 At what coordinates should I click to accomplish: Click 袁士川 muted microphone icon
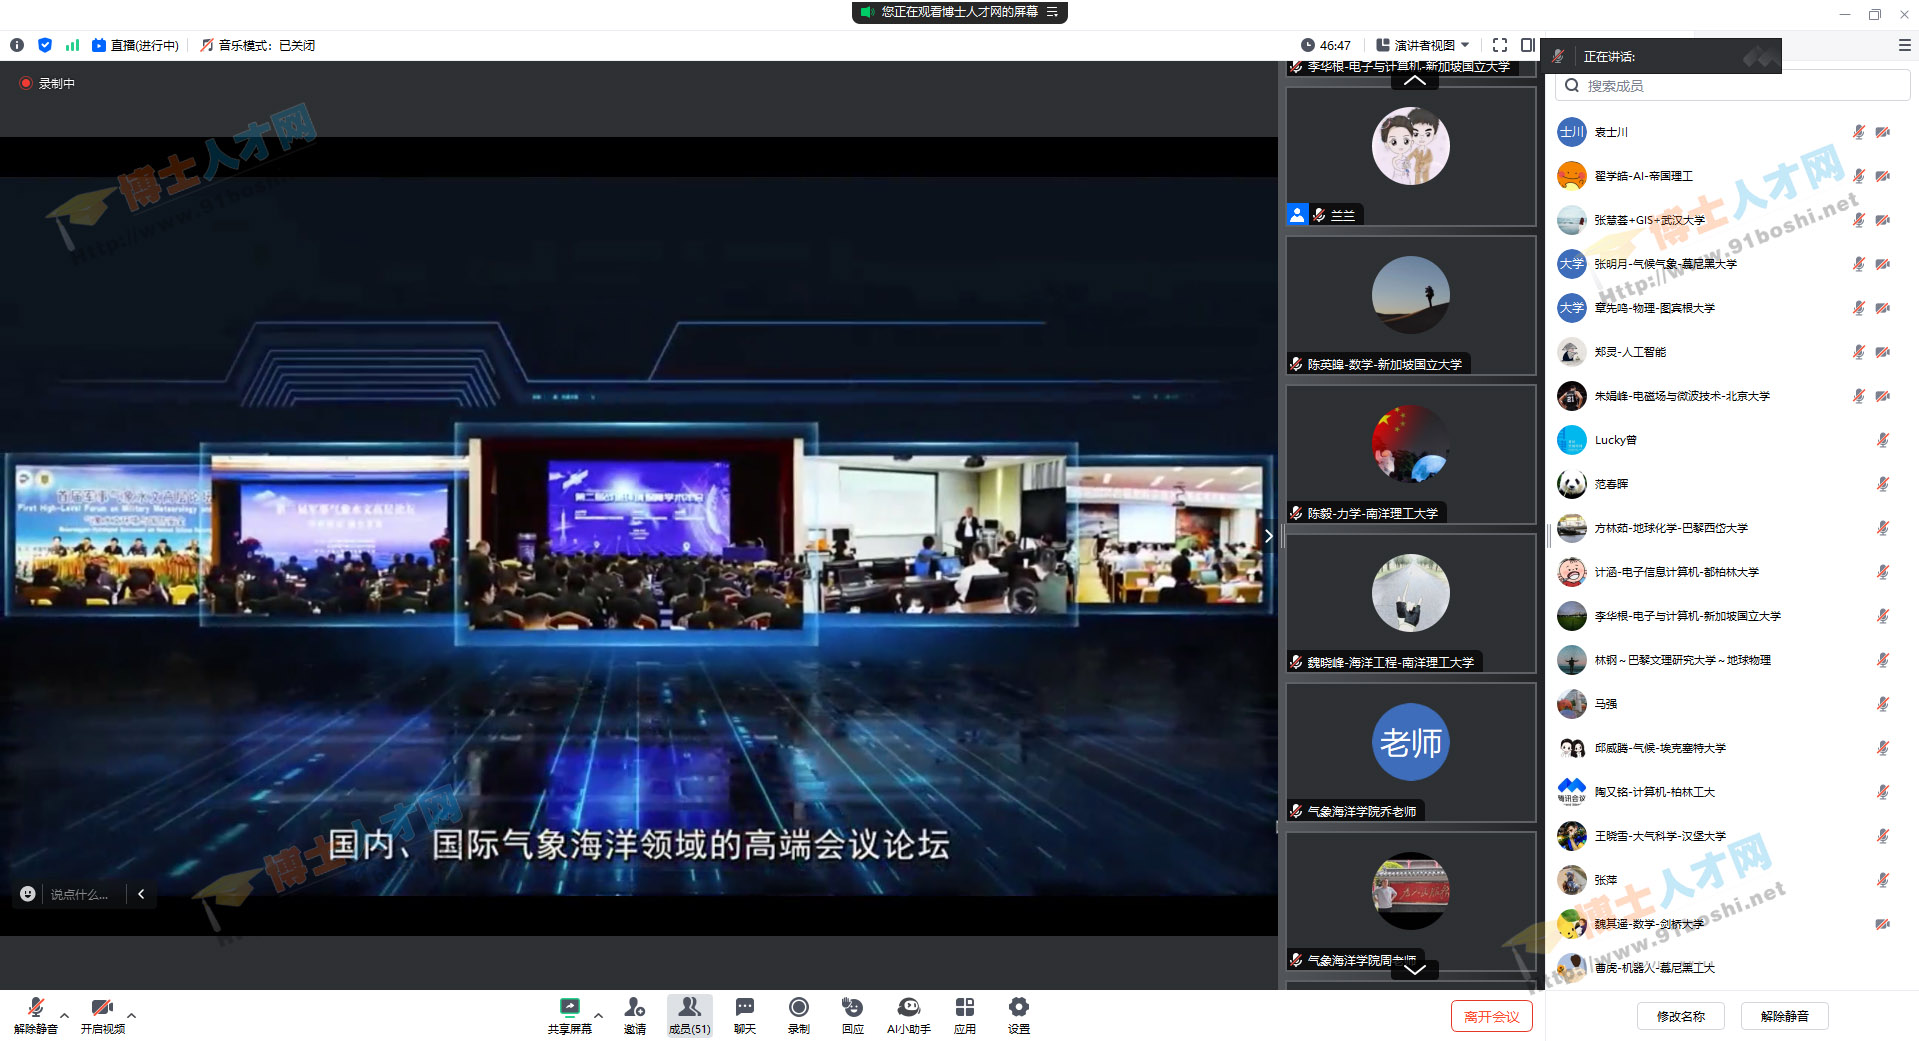1859,132
